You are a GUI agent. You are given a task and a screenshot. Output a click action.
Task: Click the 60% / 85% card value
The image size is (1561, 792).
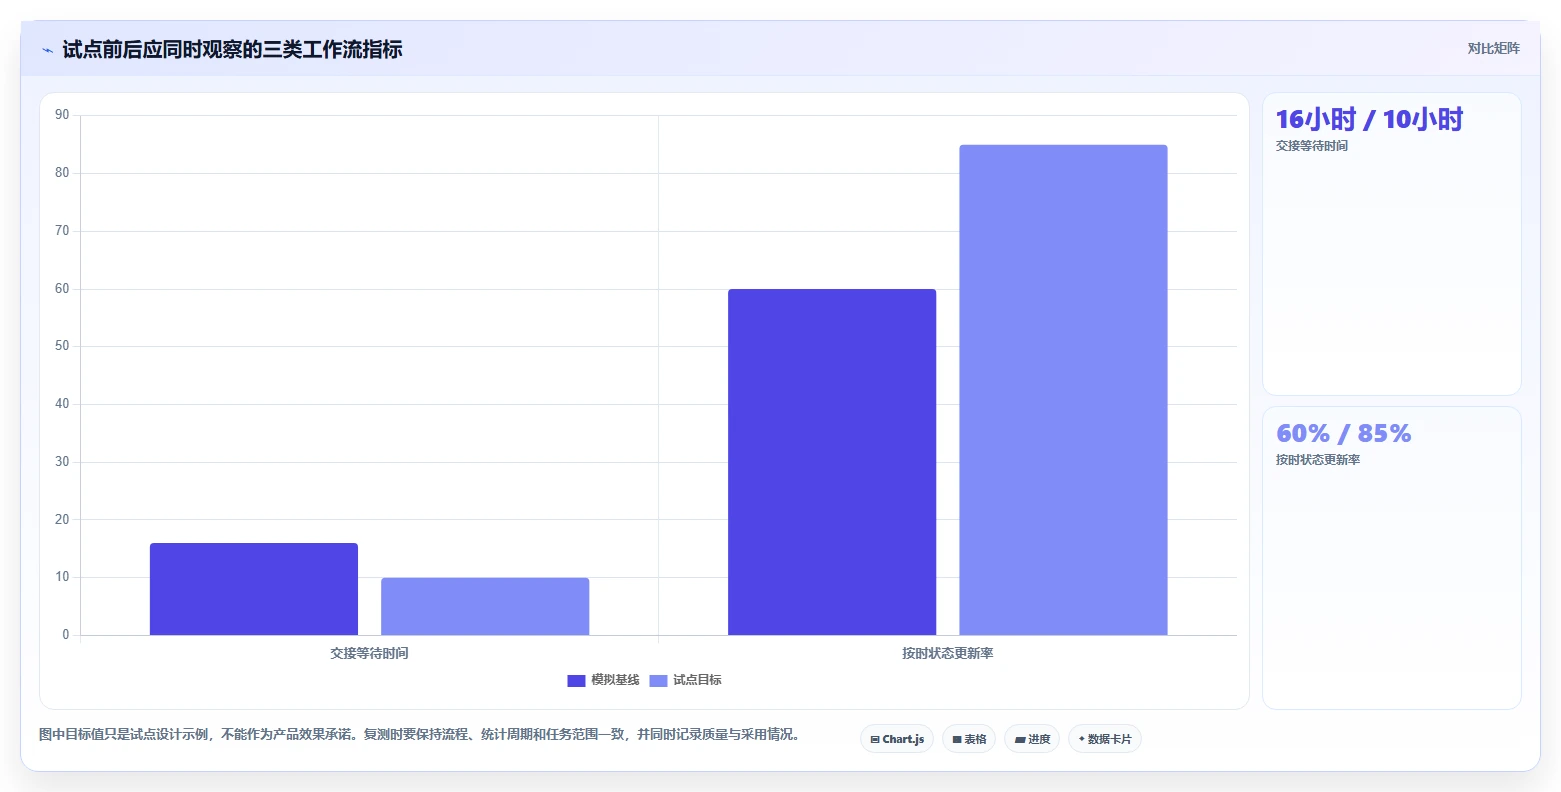[x=1343, y=433]
